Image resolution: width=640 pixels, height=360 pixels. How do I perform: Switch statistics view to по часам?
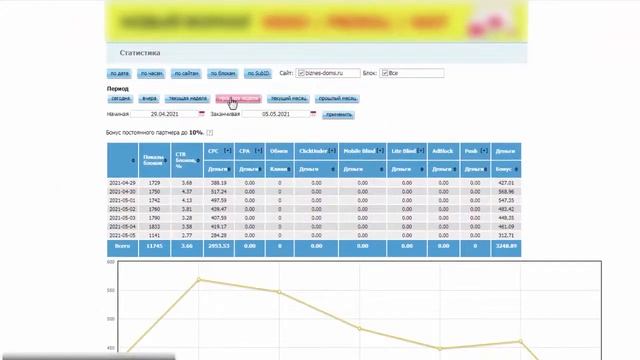click(x=151, y=73)
